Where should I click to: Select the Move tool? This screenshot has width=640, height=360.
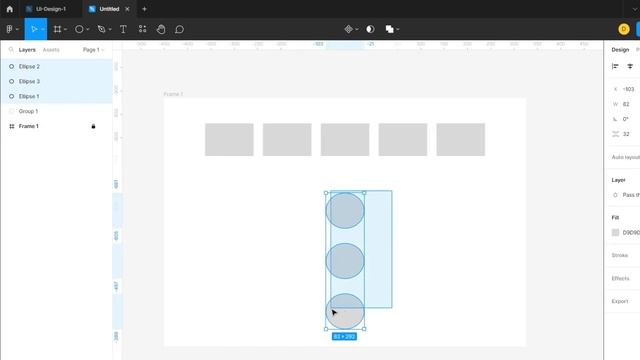coord(34,29)
